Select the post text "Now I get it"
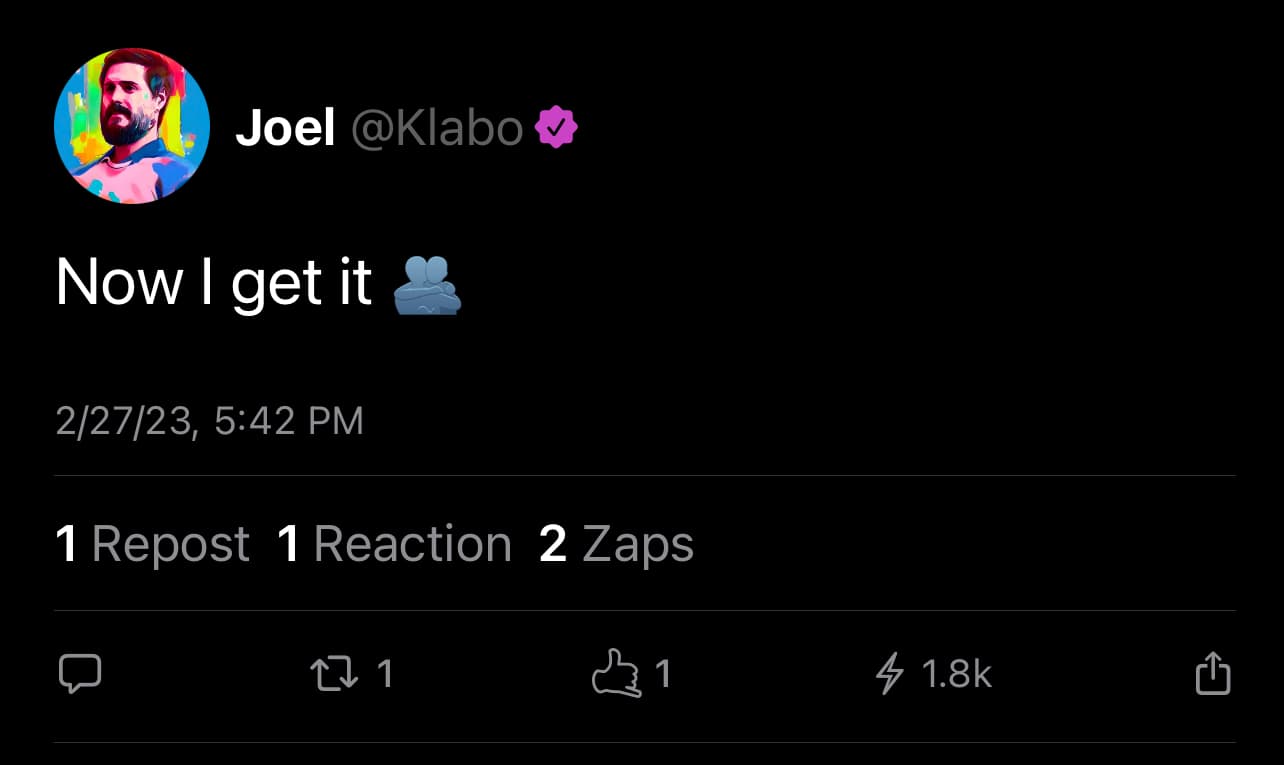 click(214, 283)
